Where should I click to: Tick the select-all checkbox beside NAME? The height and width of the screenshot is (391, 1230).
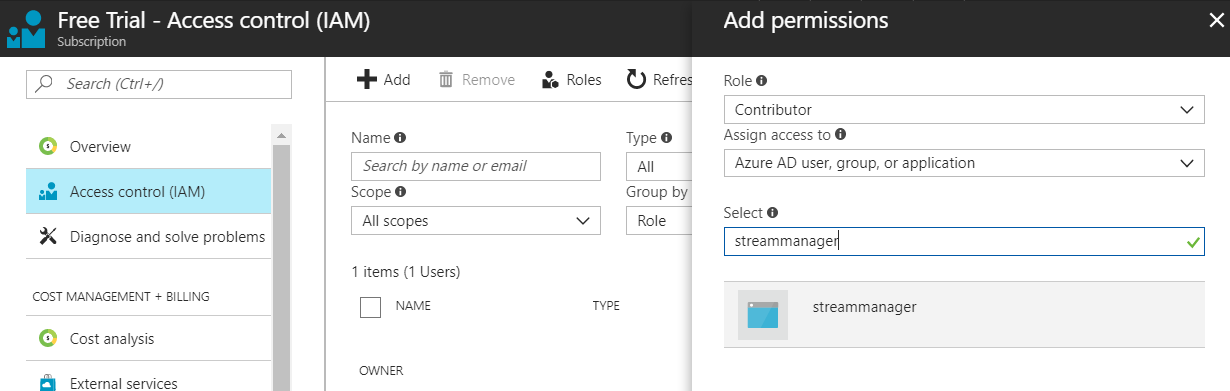[x=370, y=306]
